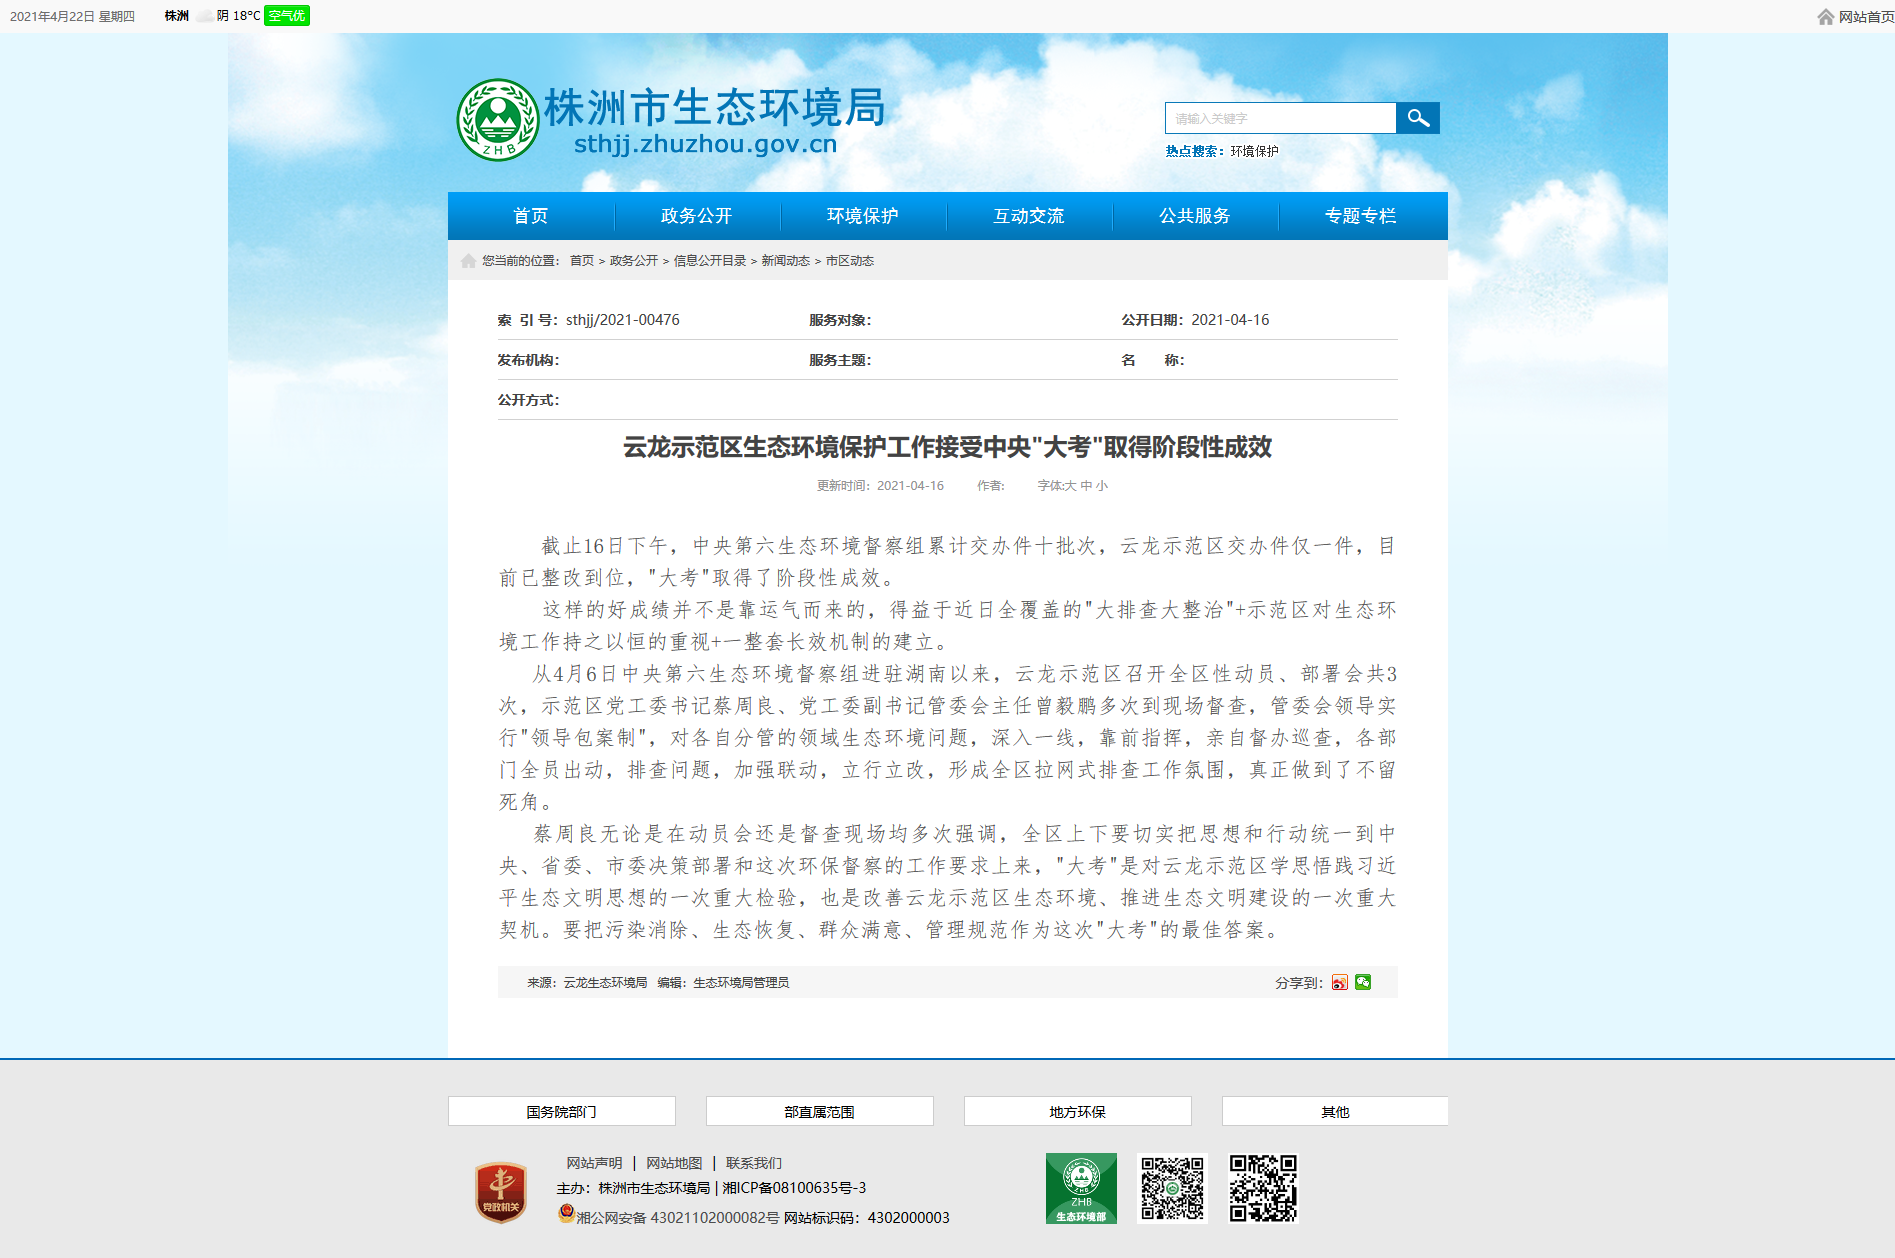
Task: Focus the keyword search input field
Action: [x=1280, y=118]
